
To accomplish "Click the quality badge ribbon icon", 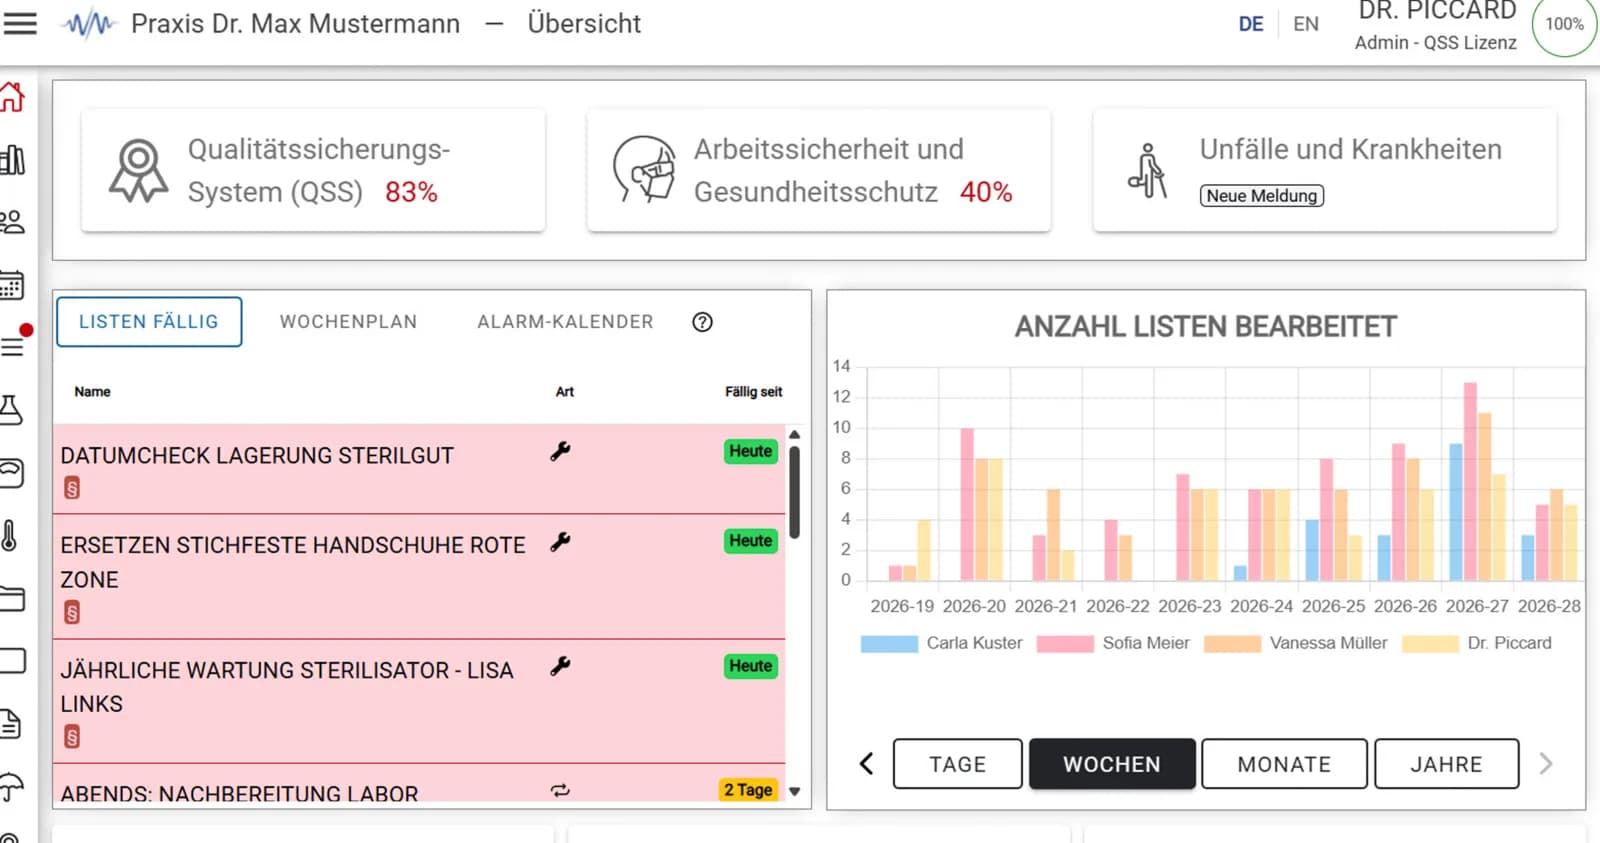I will 139,171.
